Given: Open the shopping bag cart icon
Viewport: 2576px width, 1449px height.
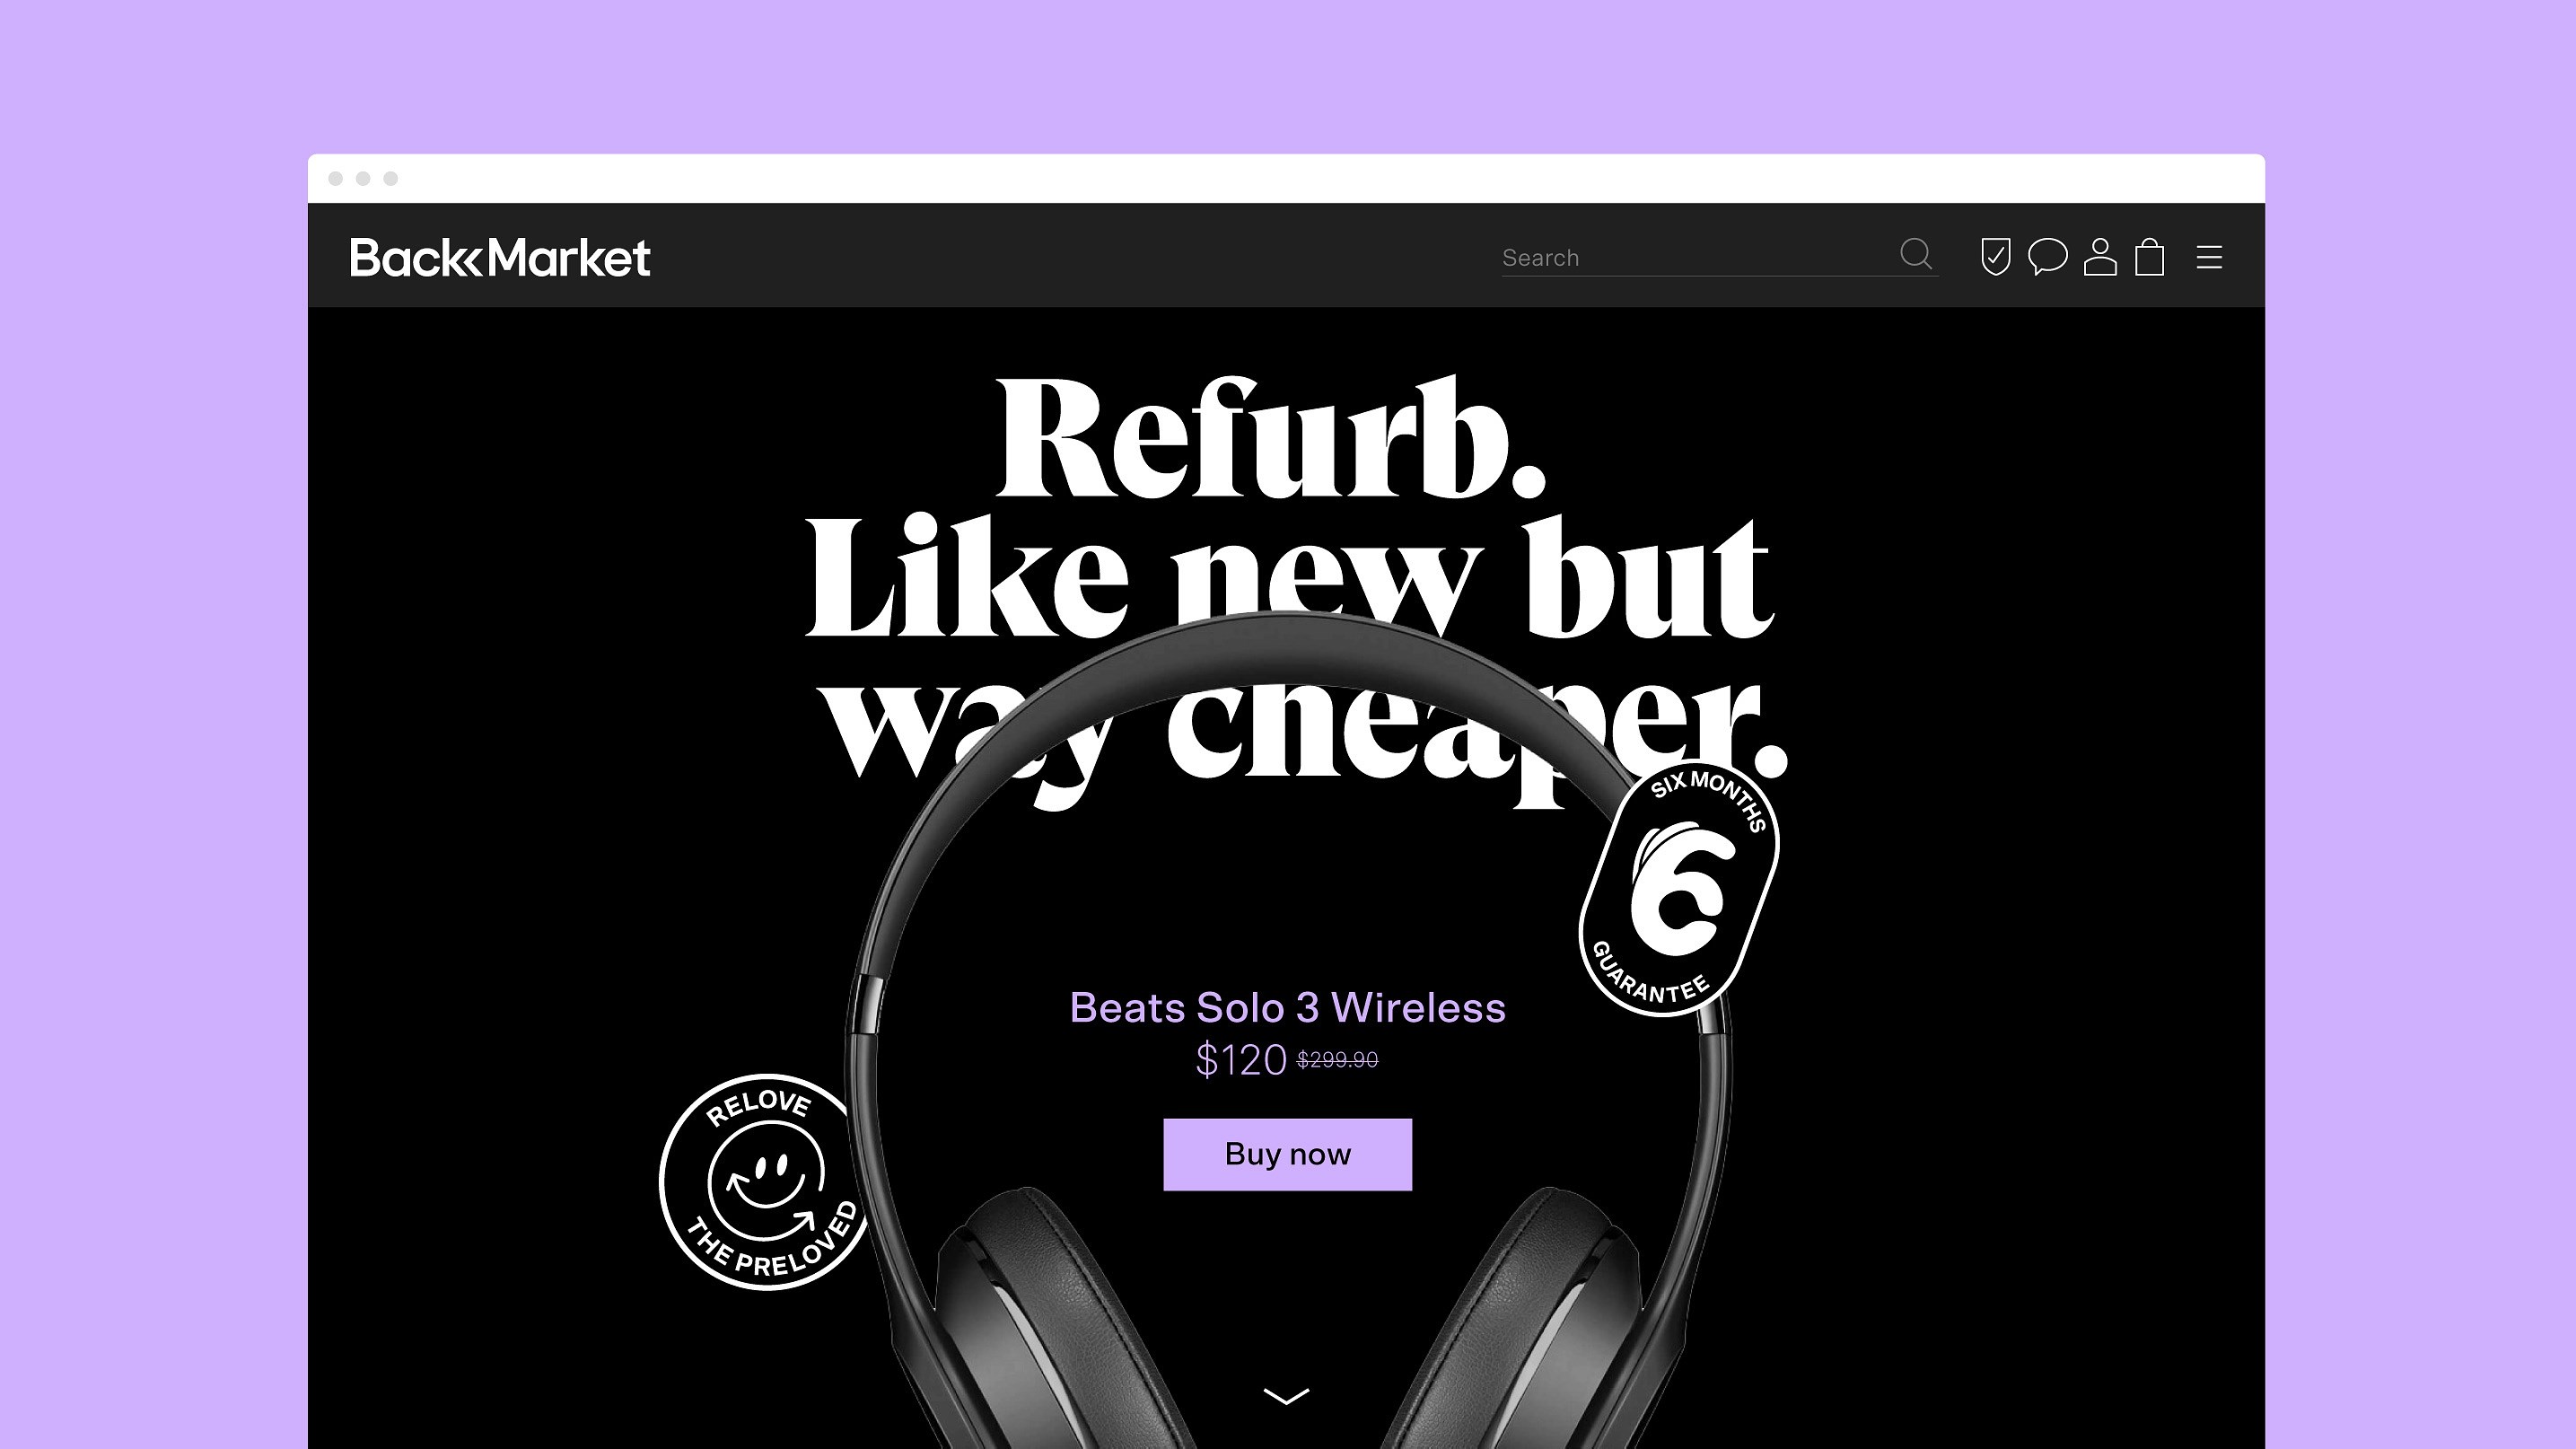Looking at the screenshot, I should click(x=2149, y=256).
